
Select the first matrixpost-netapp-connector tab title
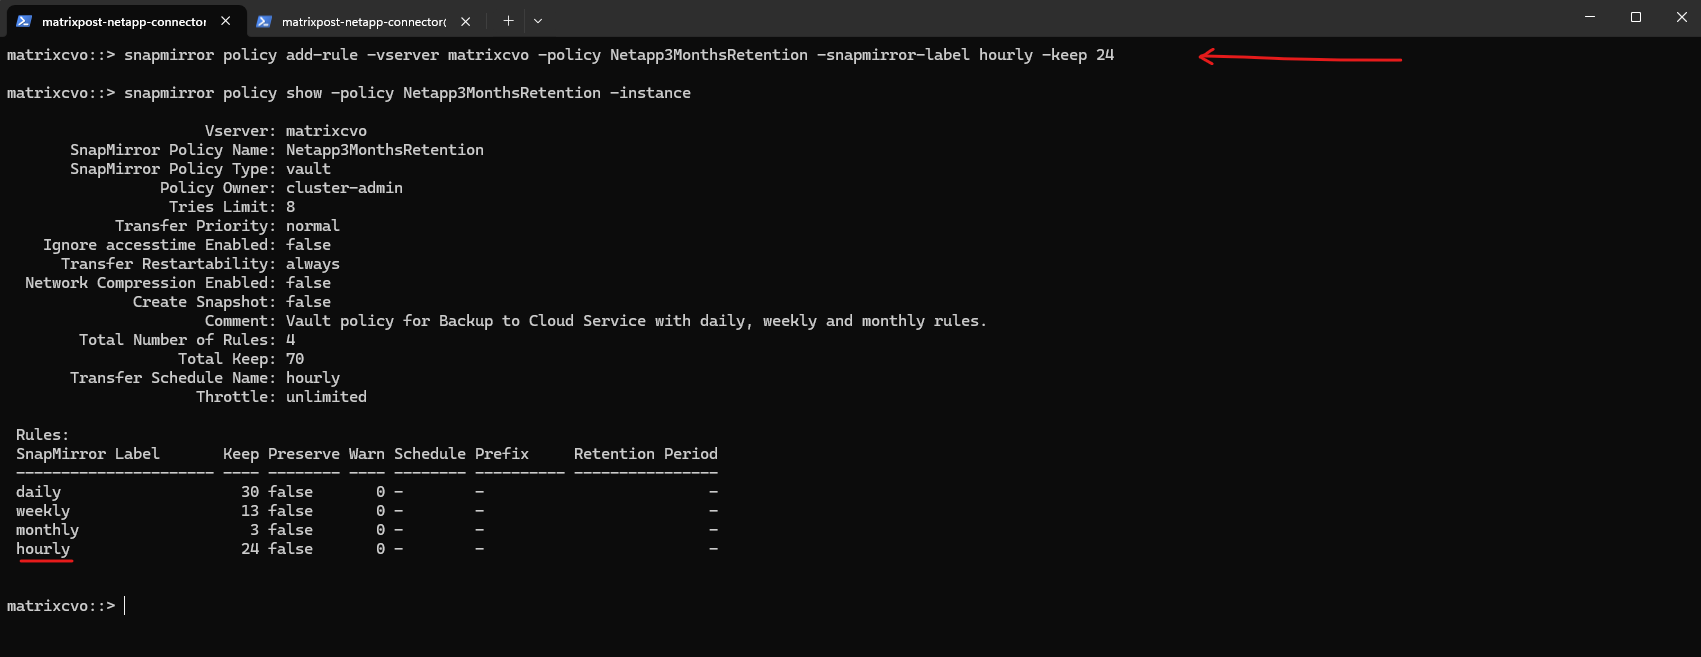(124, 21)
